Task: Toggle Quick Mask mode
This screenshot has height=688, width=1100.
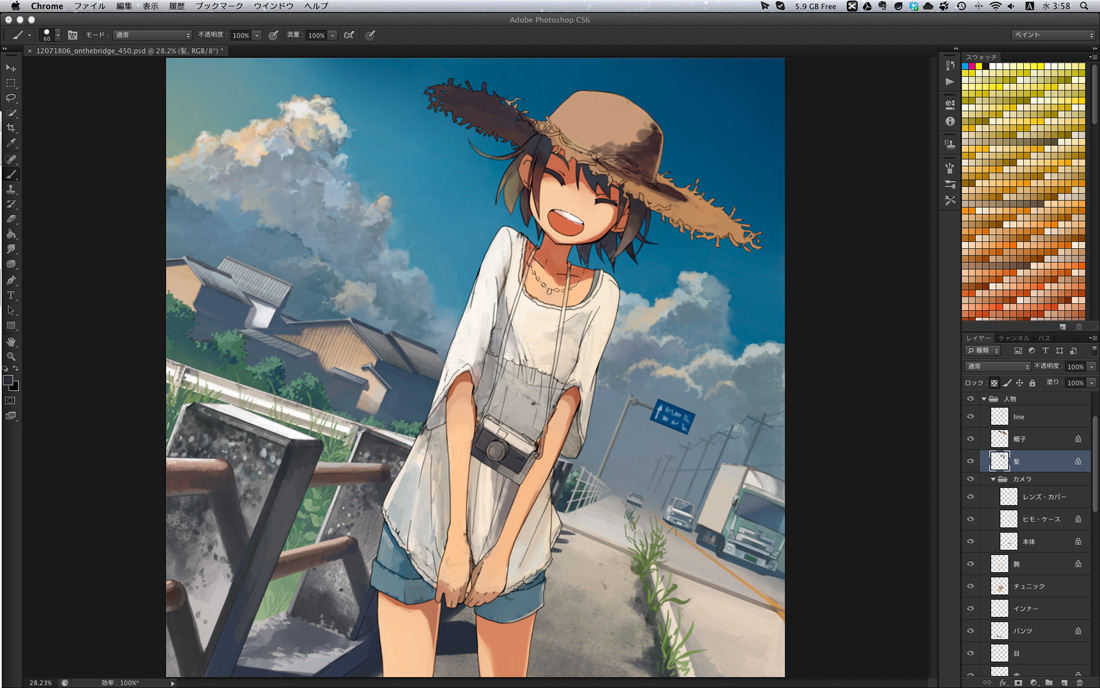Action: pos(11,400)
